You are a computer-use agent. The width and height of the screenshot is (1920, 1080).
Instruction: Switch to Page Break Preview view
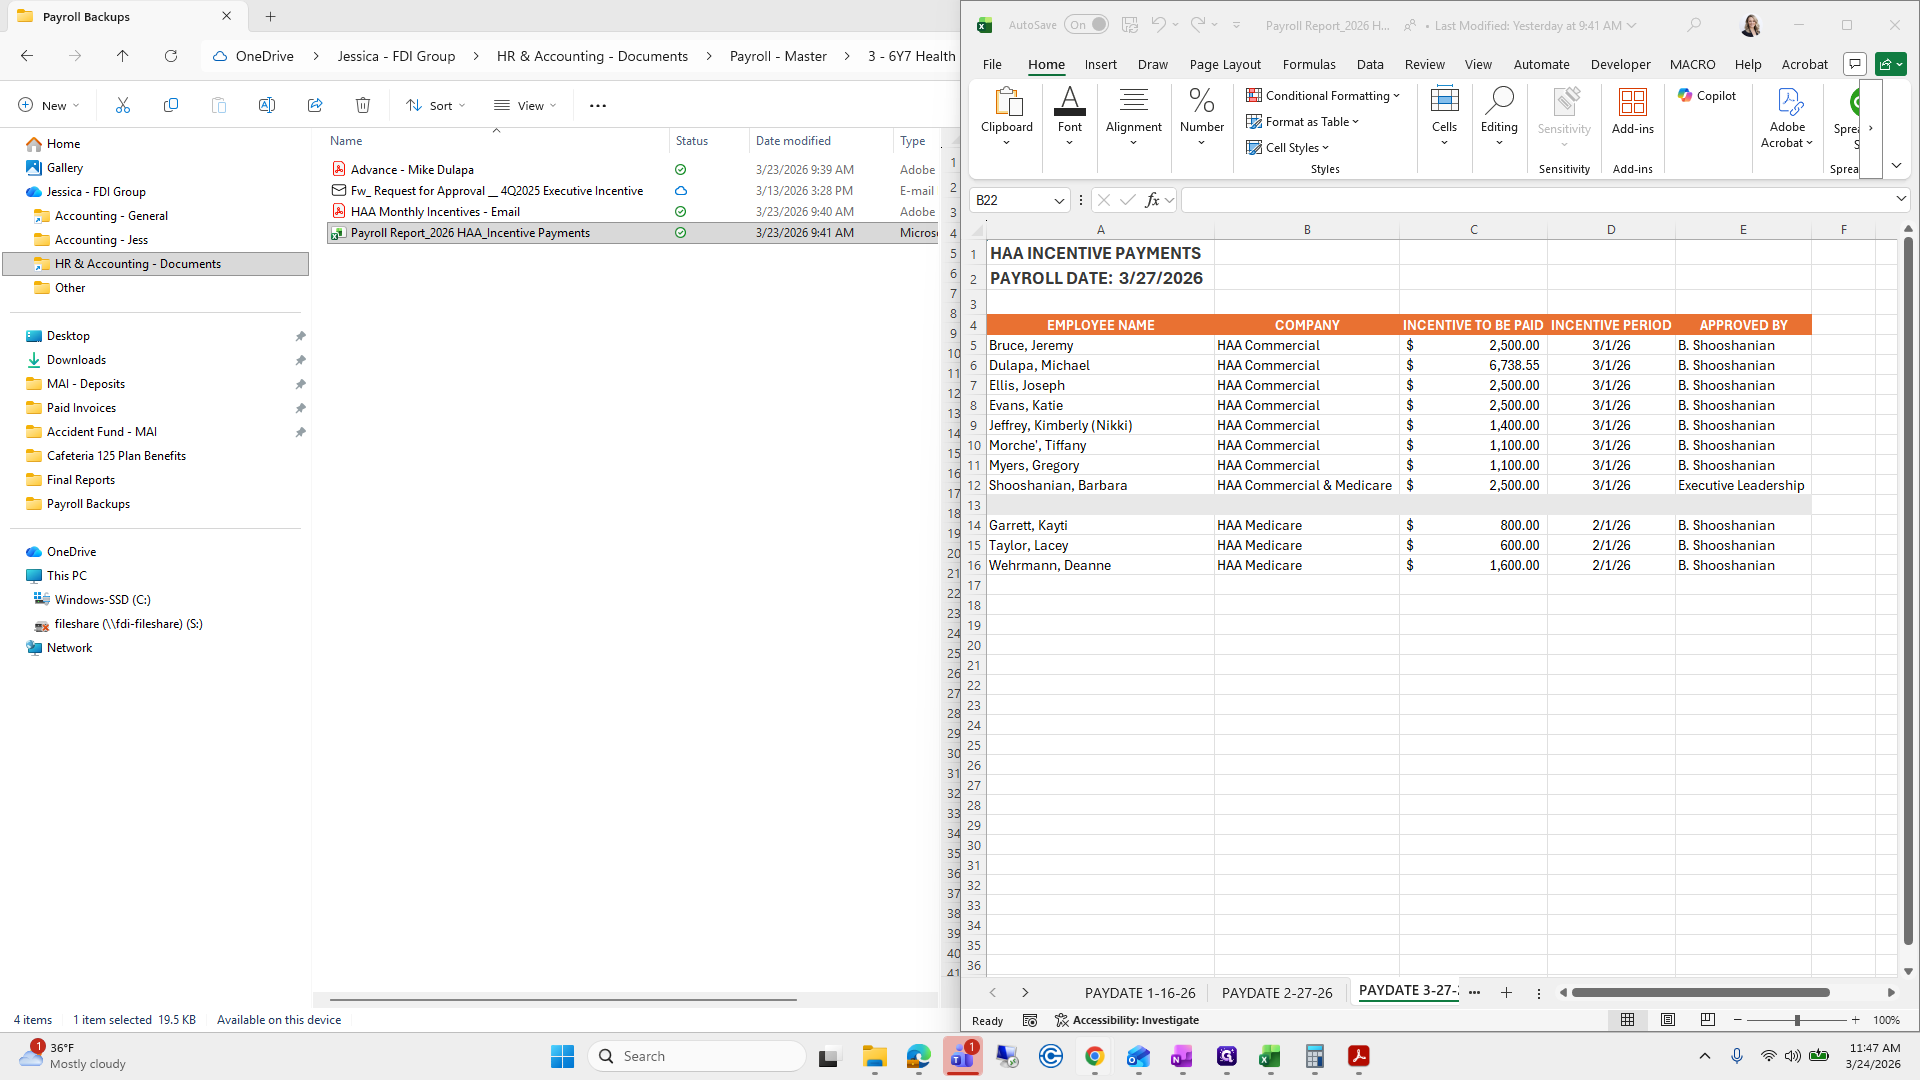point(1708,1020)
